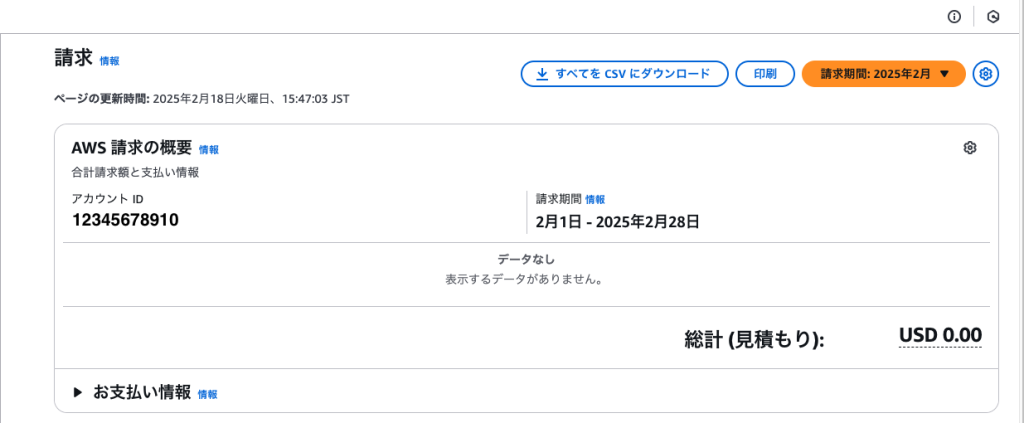
Task: Click the hexagon icon in top-right corner
Action: [993, 17]
